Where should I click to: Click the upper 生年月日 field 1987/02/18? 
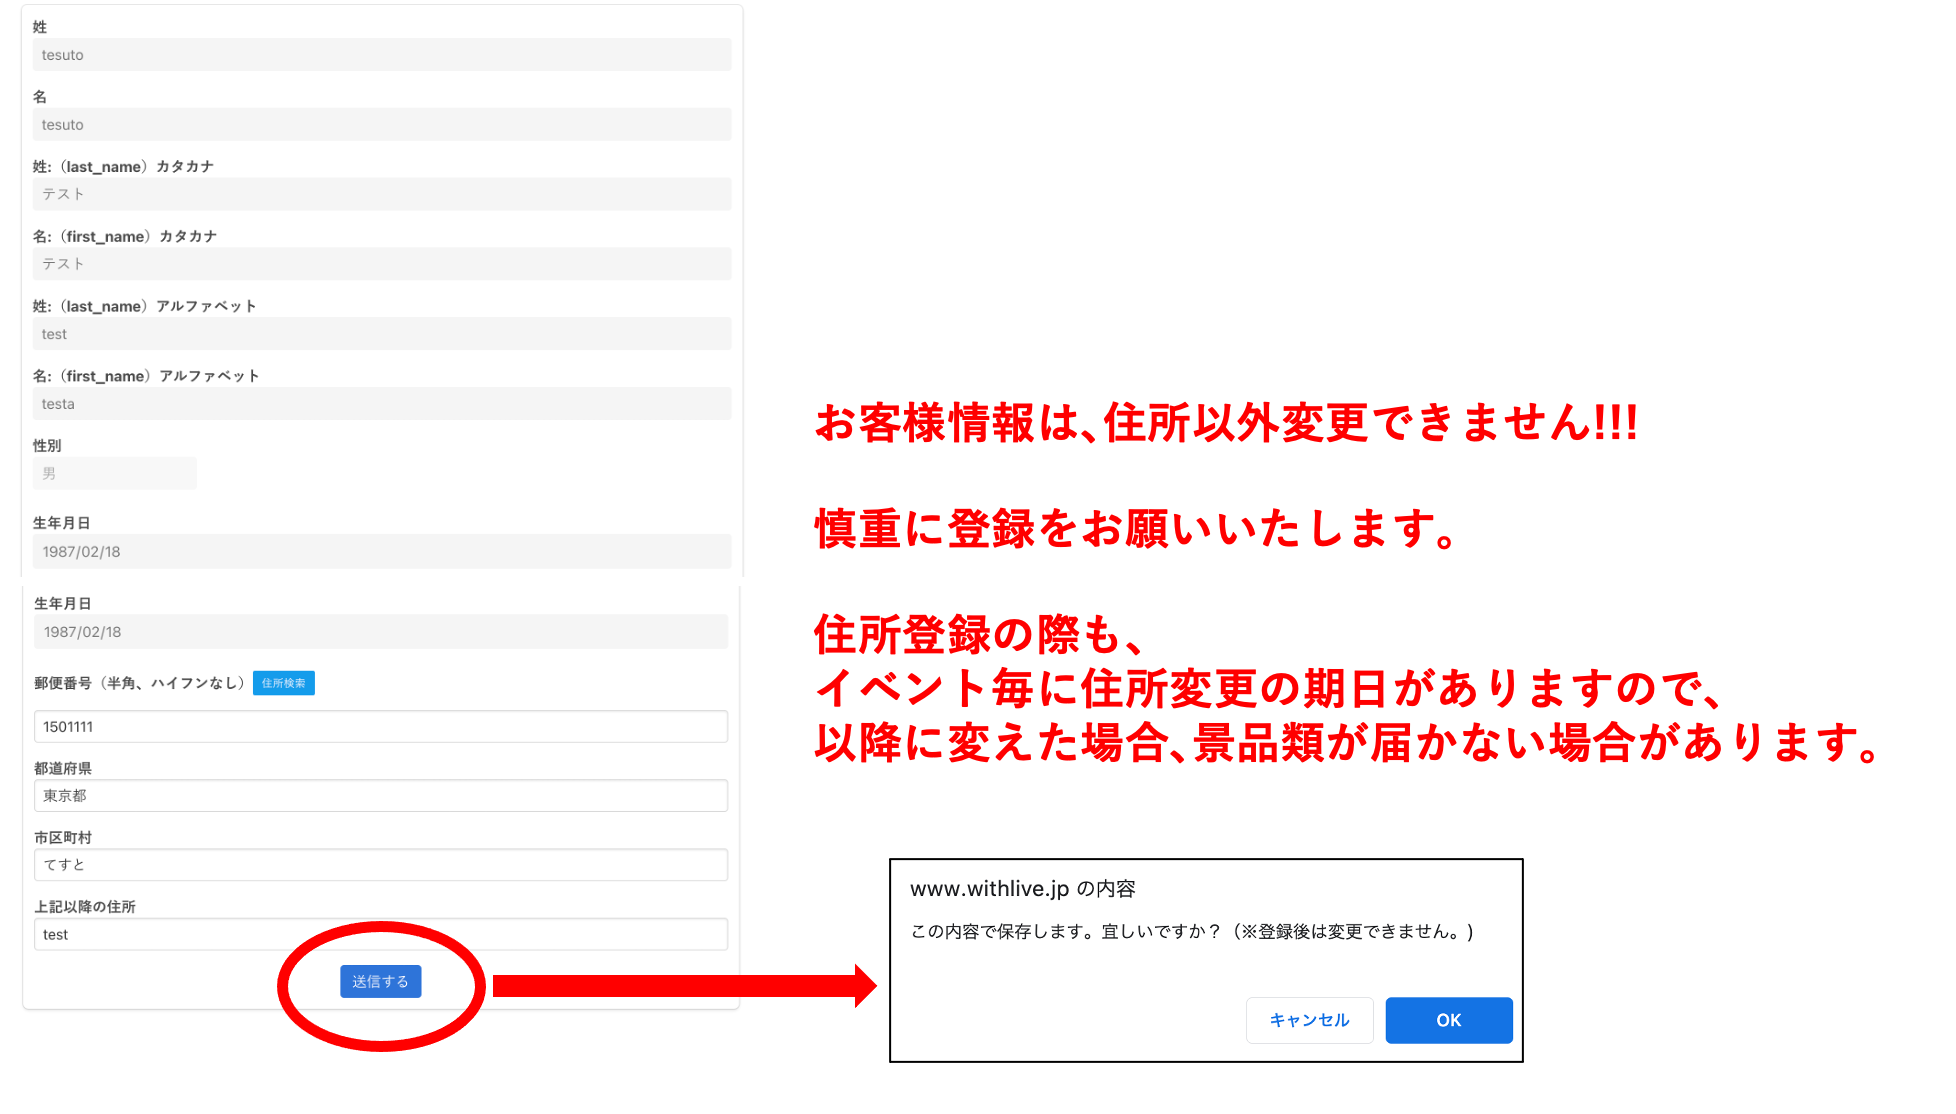coord(382,551)
